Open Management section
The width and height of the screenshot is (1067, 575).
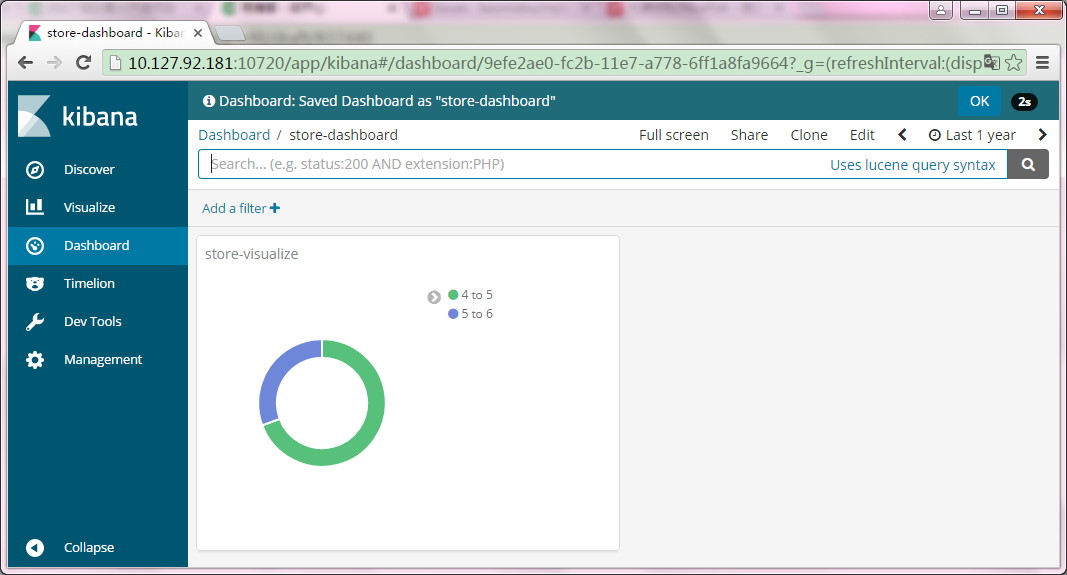[x=103, y=360]
